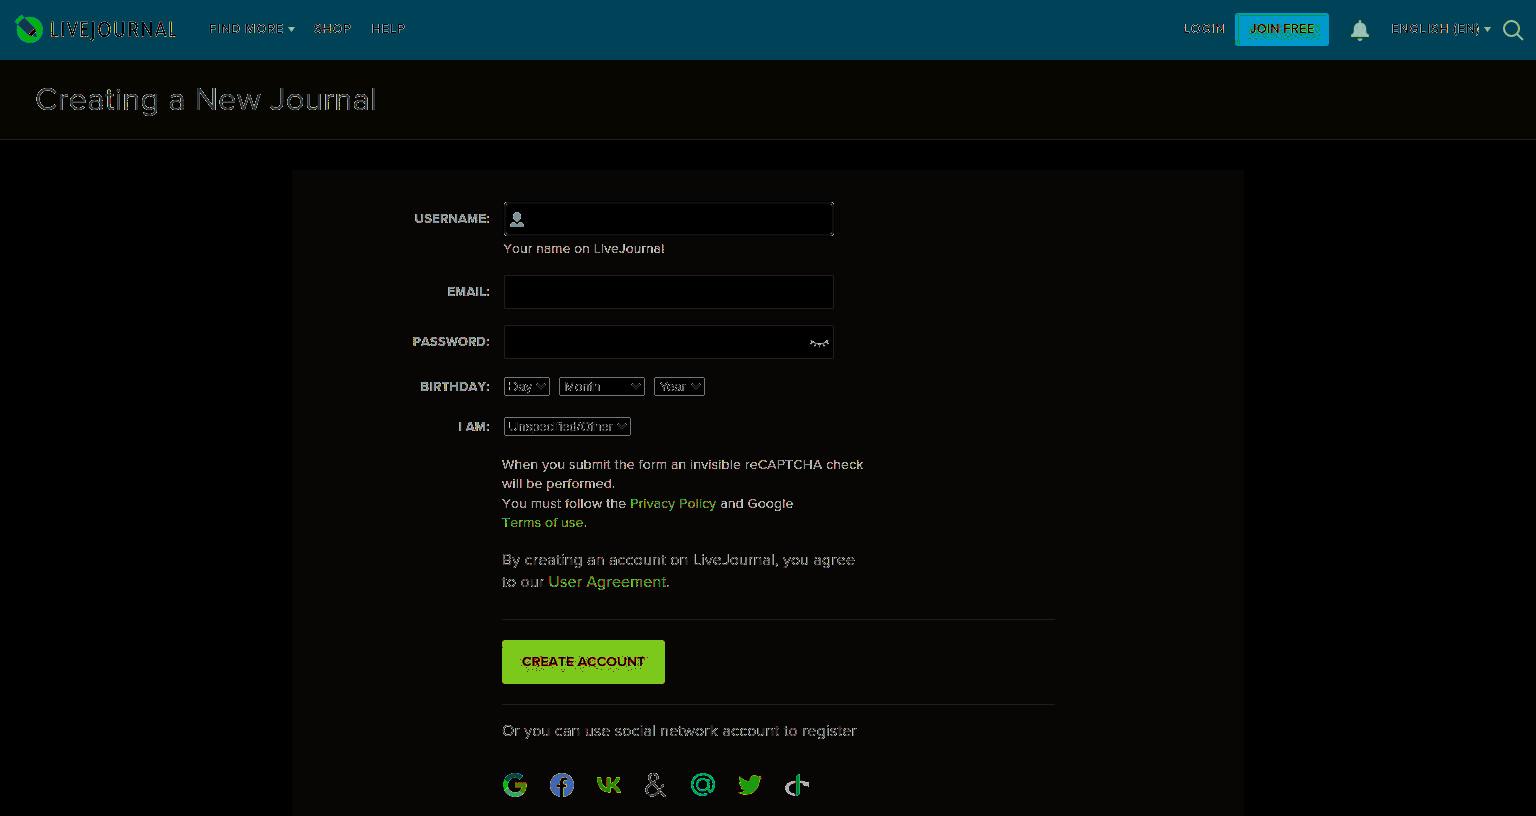Screen dimensions: 1536x816
Task: Open notifications bell
Action: pyautogui.click(x=1359, y=30)
